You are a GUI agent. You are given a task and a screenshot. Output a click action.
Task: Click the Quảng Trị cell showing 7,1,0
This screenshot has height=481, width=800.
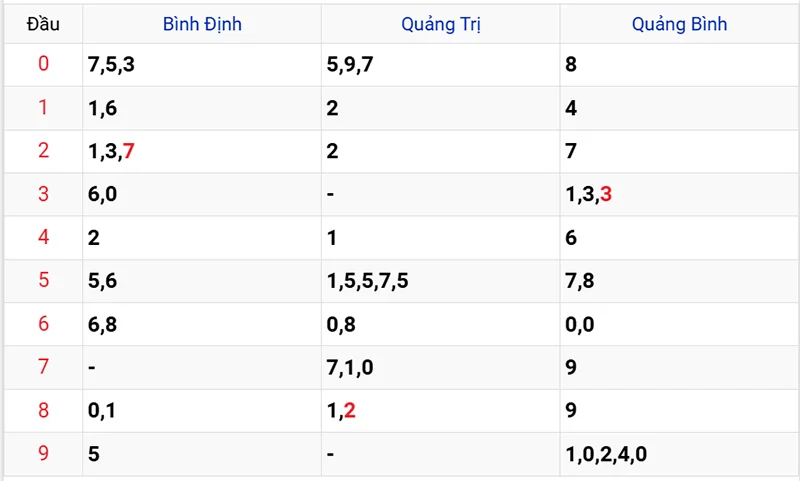[x=350, y=368]
